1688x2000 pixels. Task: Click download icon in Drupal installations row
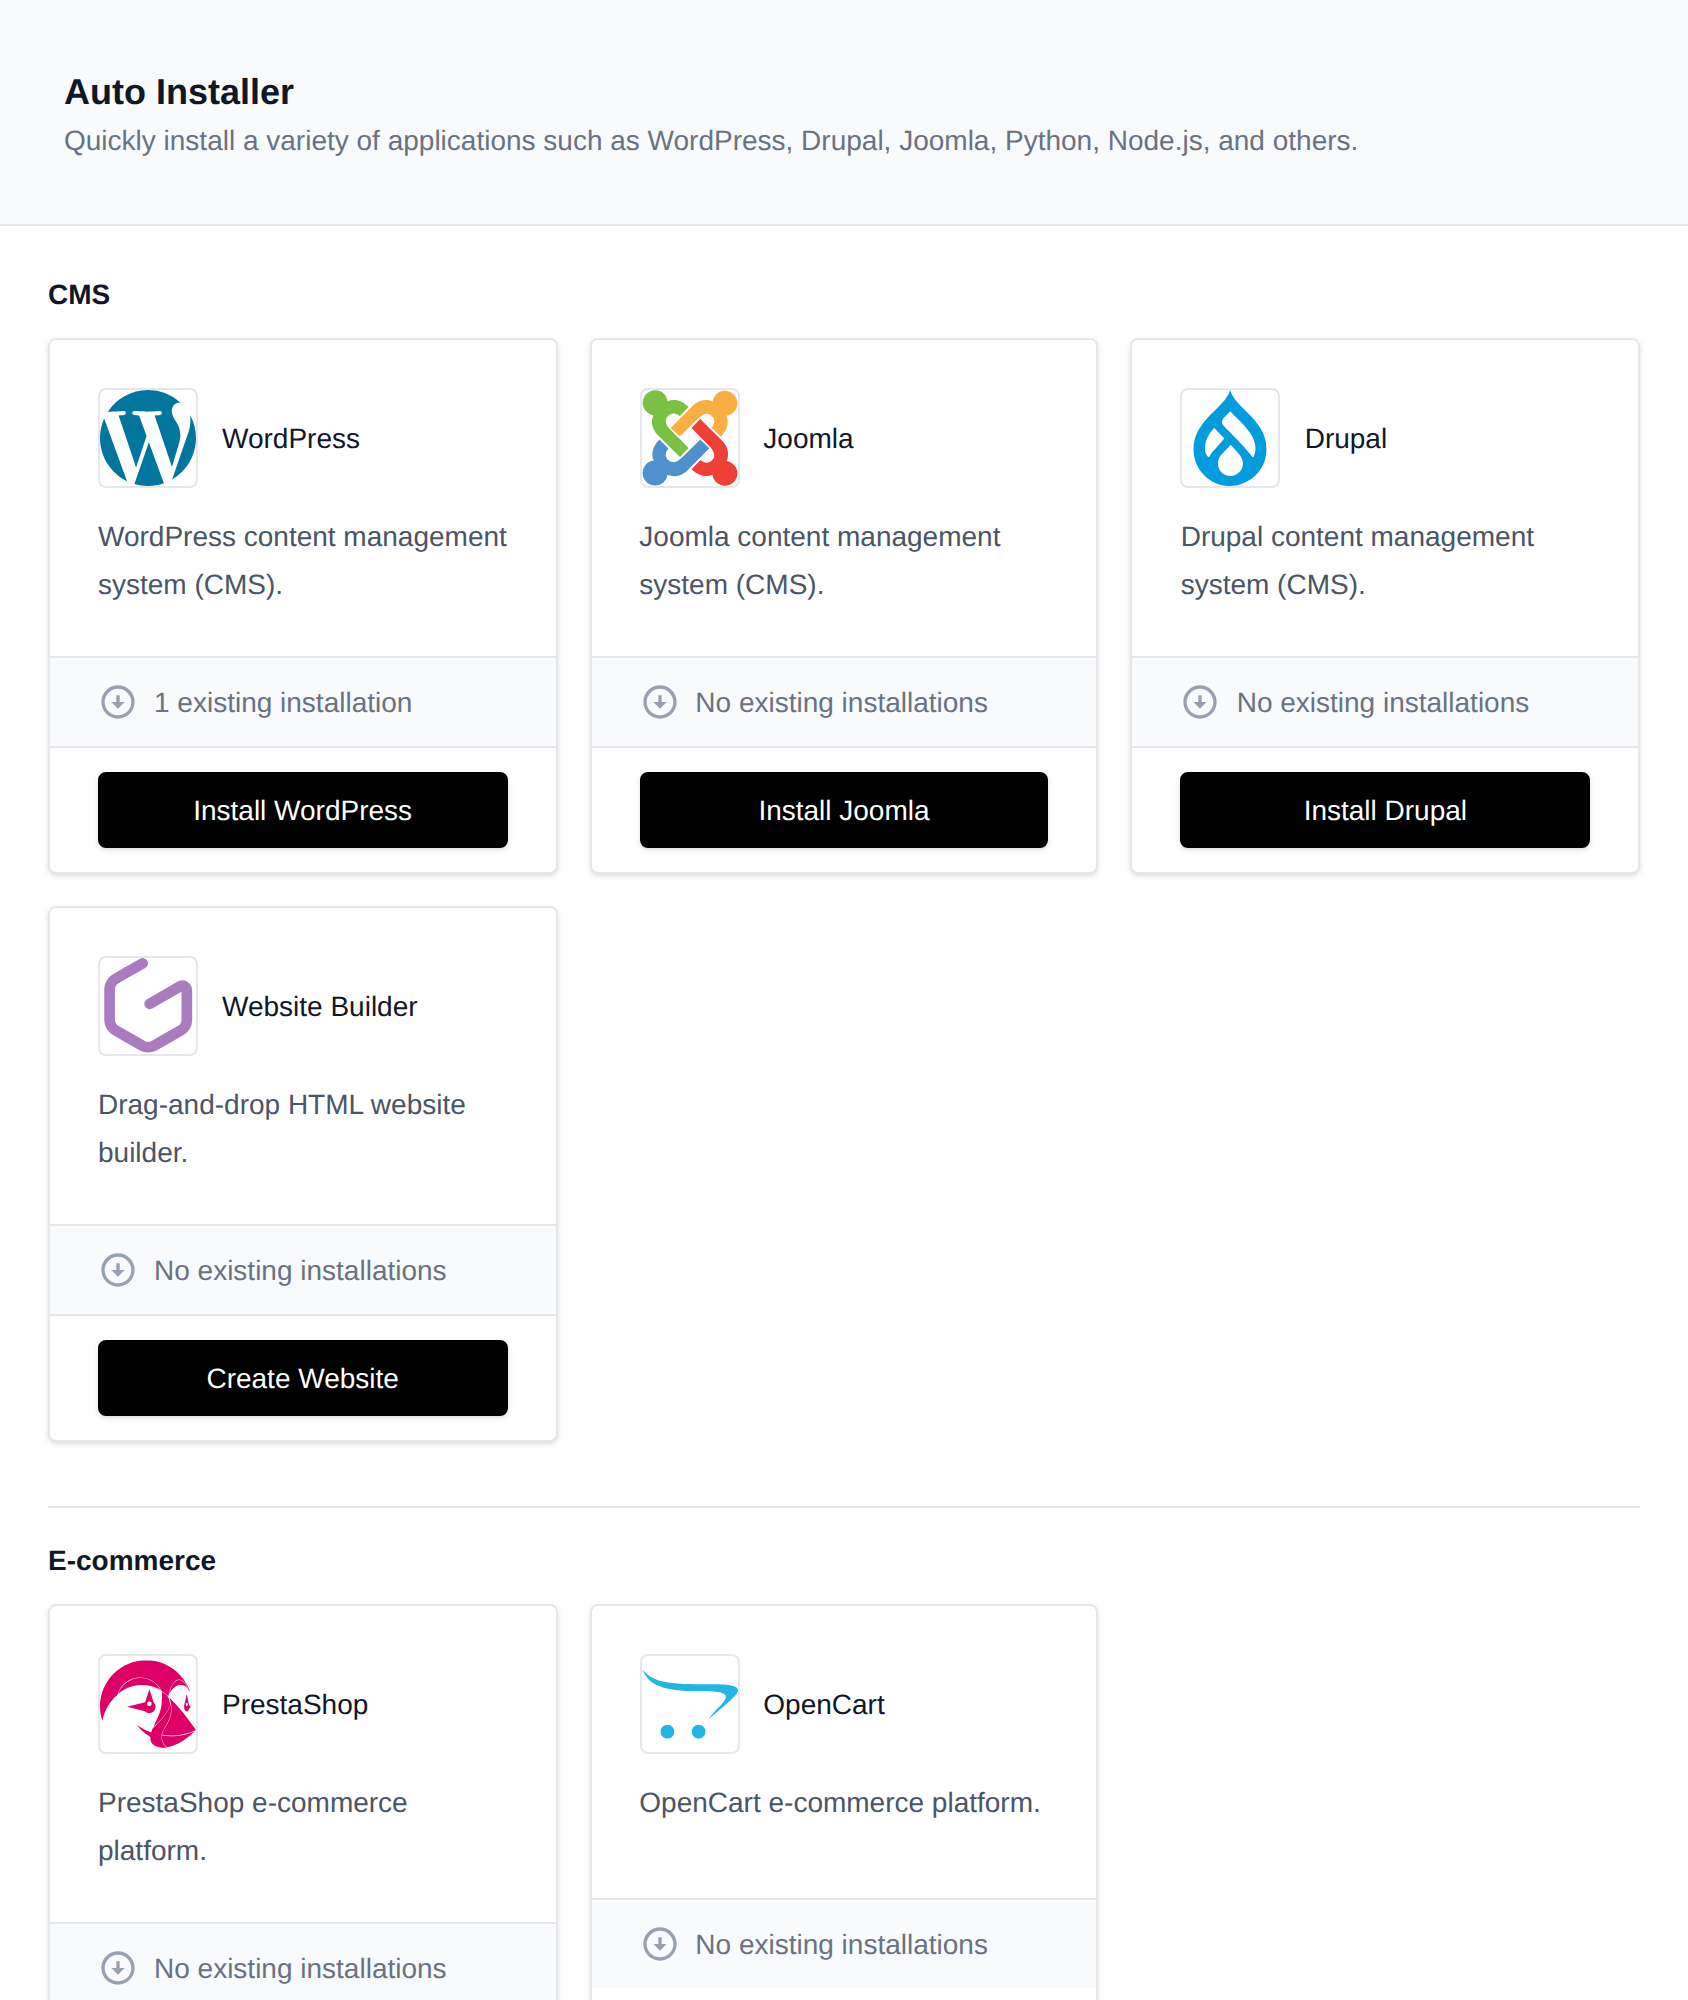pyautogui.click(x=1200, y=702)
